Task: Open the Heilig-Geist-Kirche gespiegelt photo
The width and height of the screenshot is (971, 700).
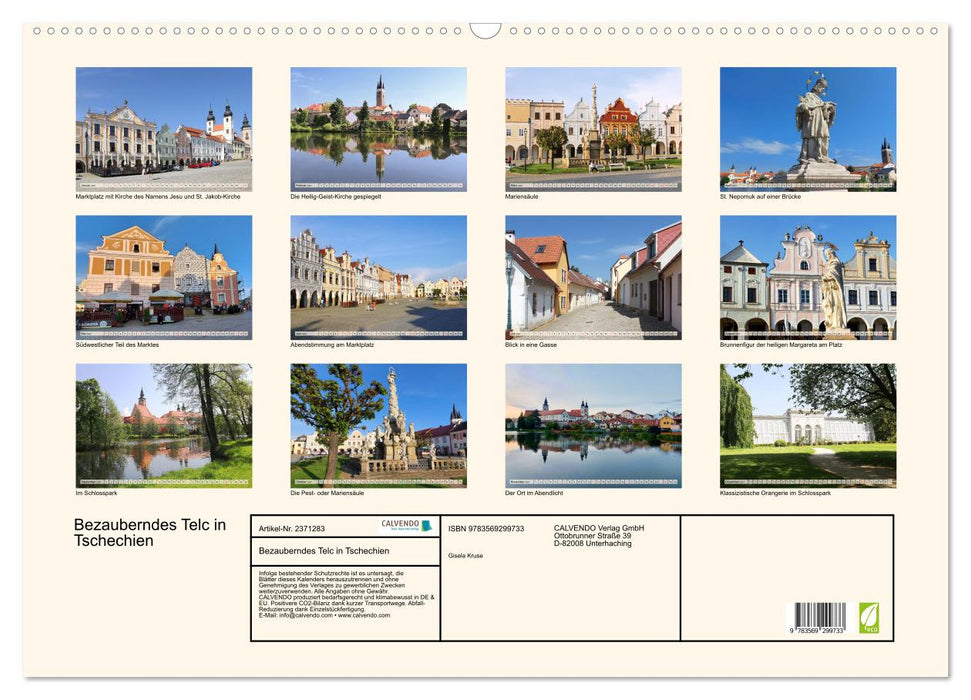Action: (x=378, y=129)
